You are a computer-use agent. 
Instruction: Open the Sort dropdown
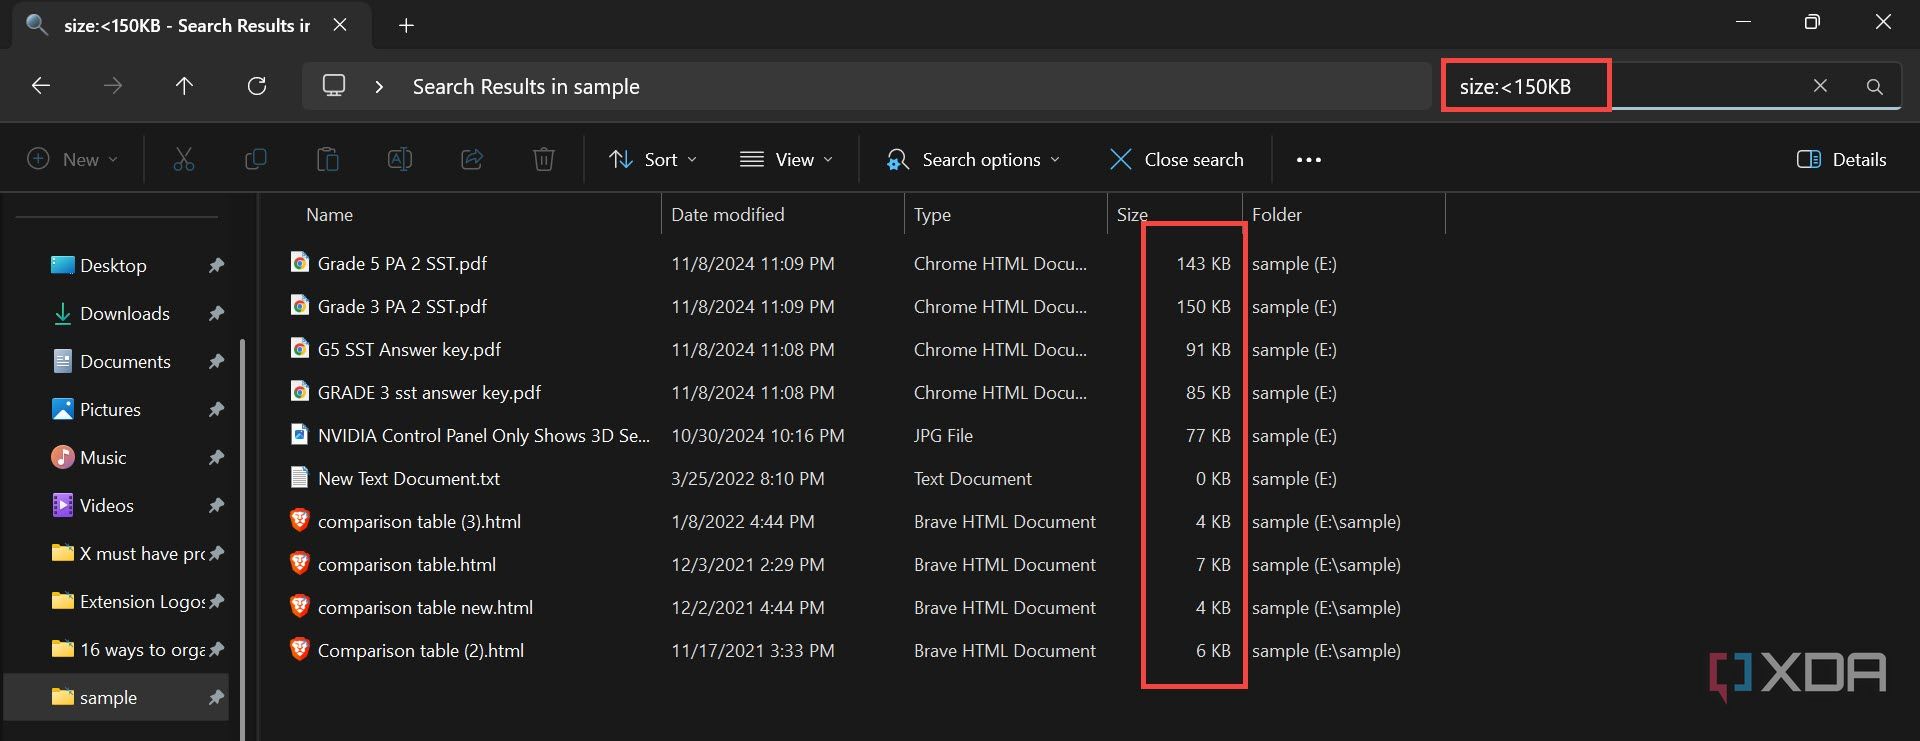(x=653, y=159)
